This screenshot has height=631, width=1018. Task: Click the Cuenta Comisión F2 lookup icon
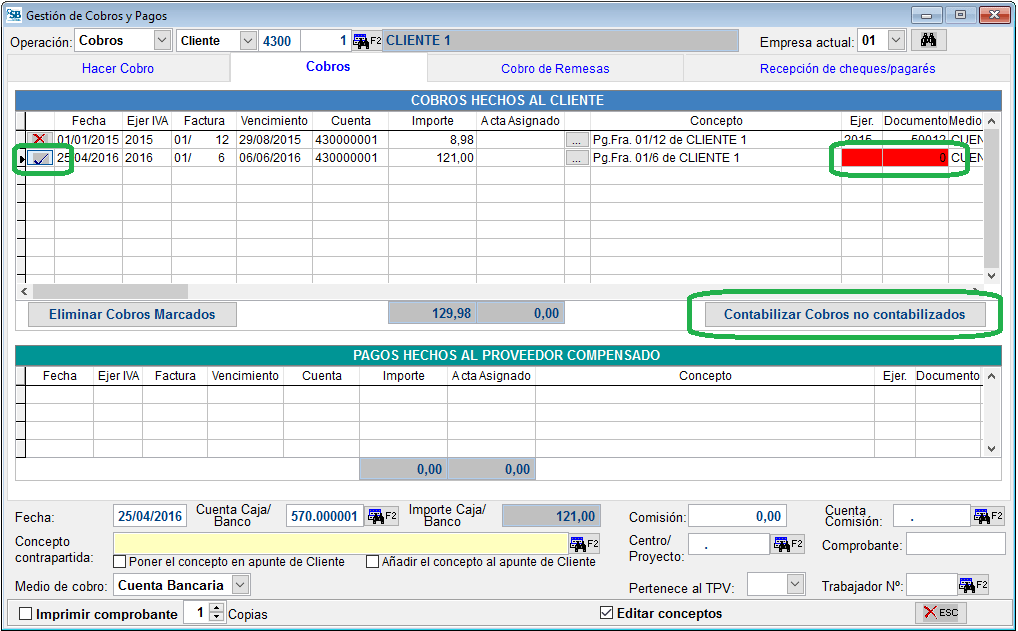pos(985,516)
